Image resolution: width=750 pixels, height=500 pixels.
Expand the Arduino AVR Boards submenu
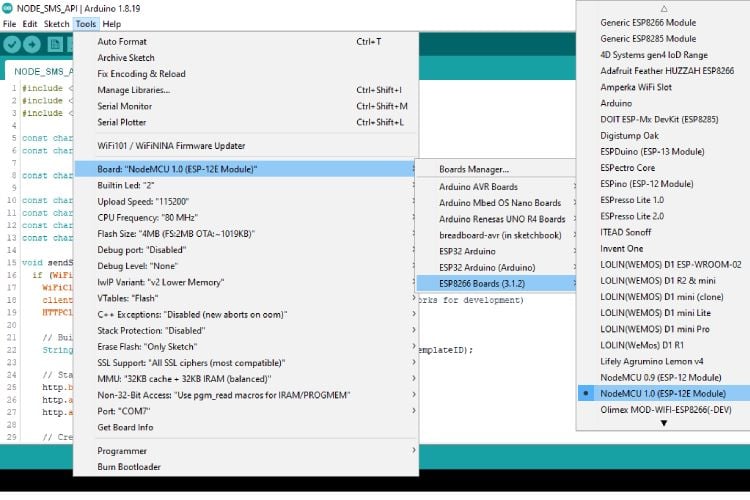496,187
